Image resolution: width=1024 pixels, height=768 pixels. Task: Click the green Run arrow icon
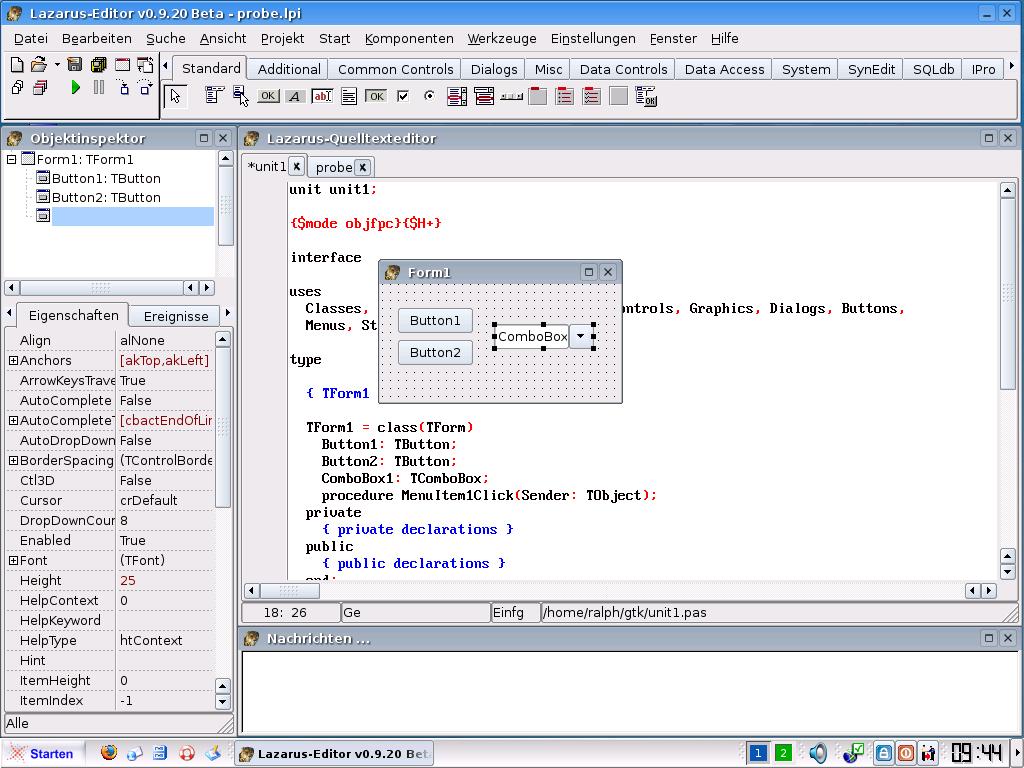75,88
